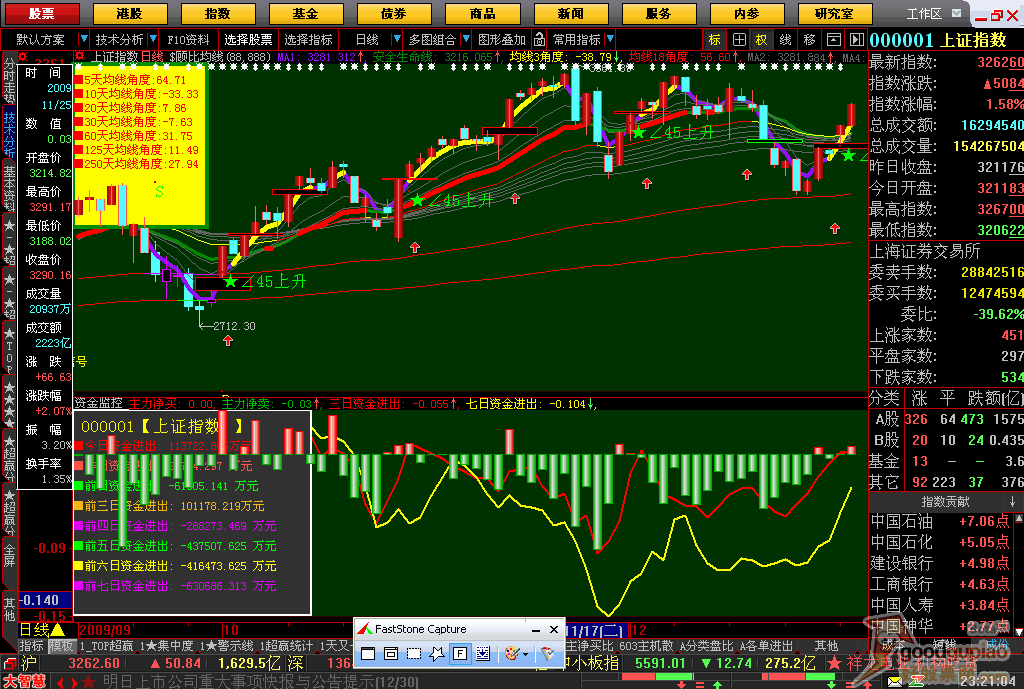Click FastStone scrolling window capture icon
1024x689 pixels.
pyautogui.click(x=483, y=654)
